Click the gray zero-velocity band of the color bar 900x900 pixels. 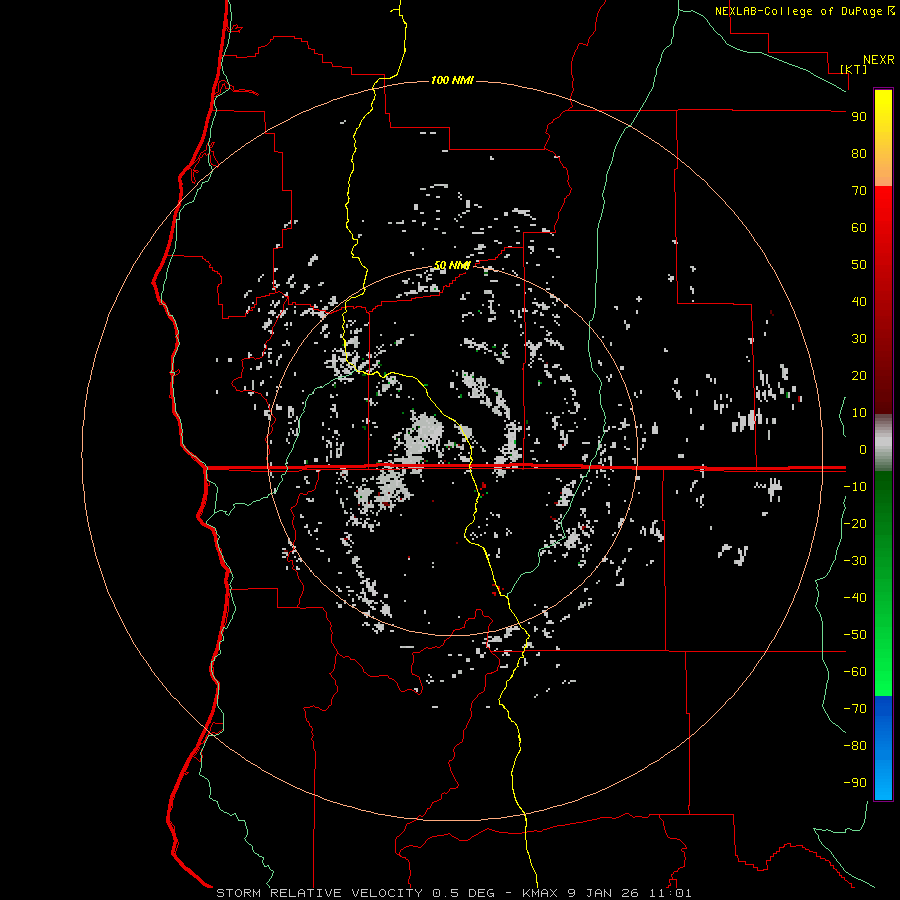click(883, 443)
